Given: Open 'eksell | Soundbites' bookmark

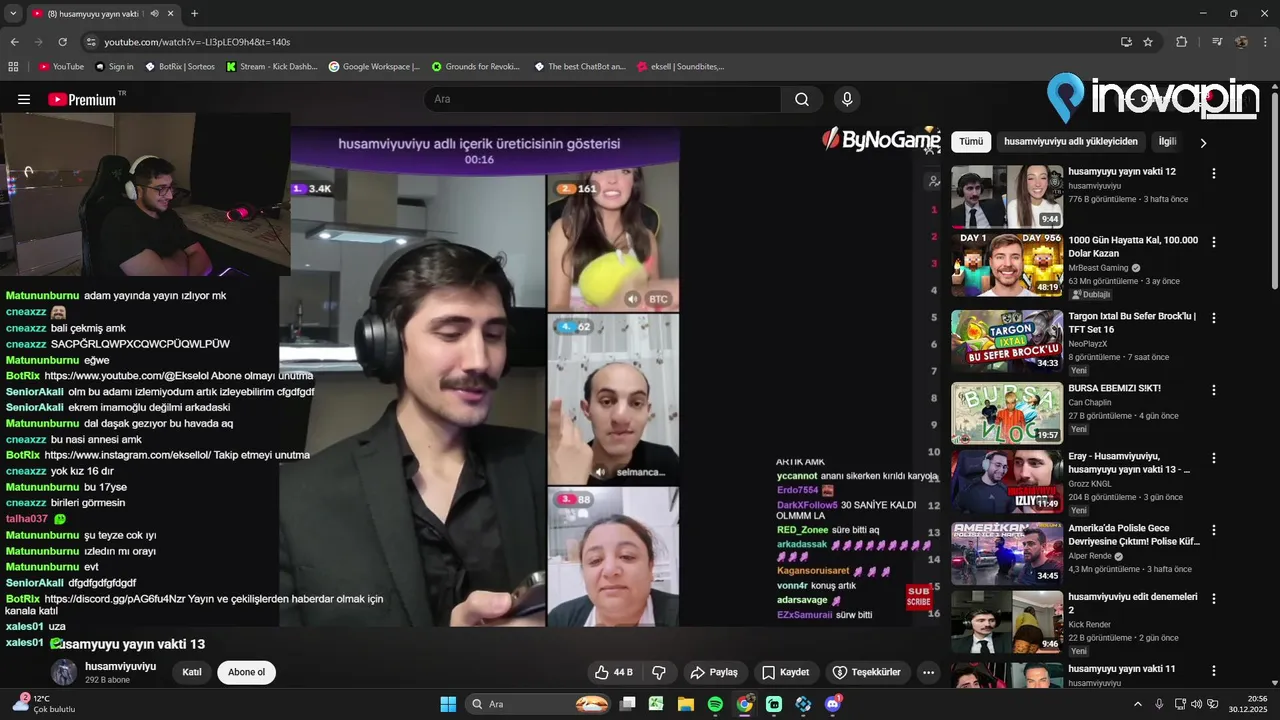Looking at the screenshot, I should tap(680, 67).
